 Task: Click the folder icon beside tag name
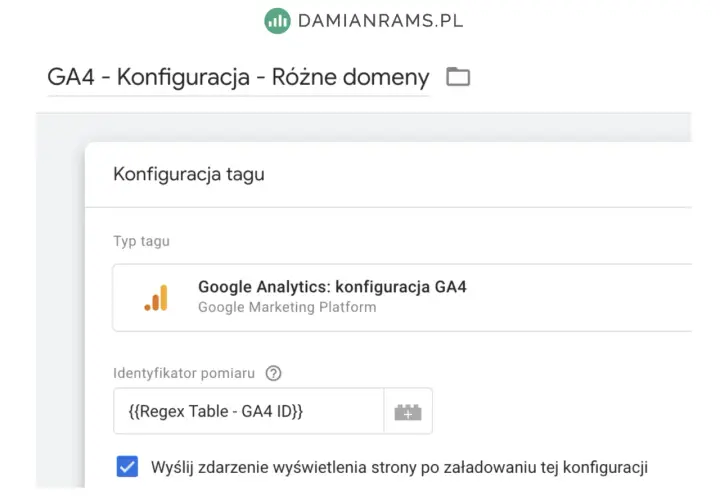point(458,77)
